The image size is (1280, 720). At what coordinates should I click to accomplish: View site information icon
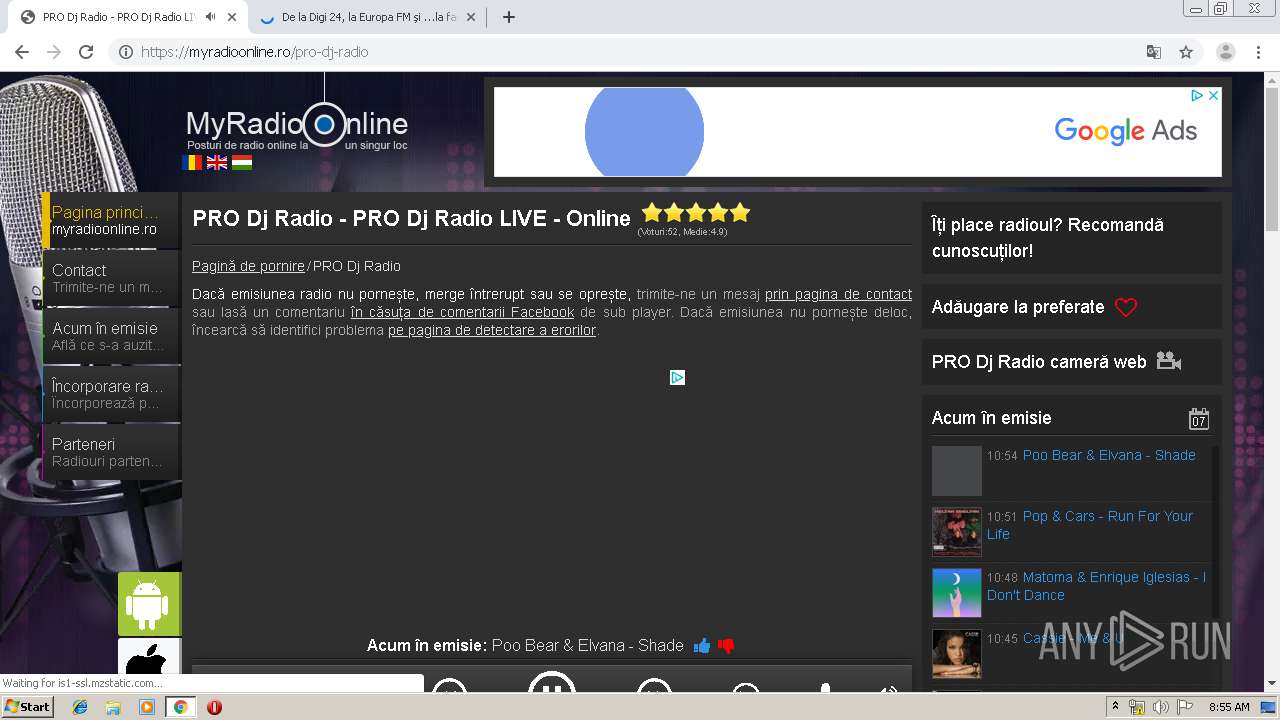[126, 52]
